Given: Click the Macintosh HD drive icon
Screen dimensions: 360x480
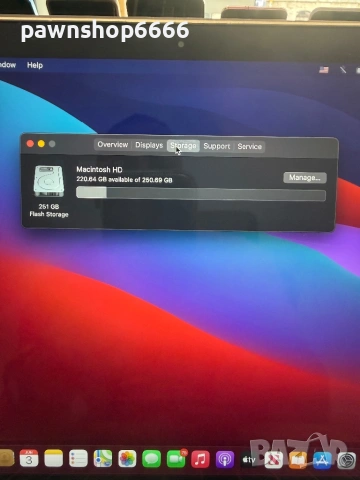Looking at the screenshot, I should pyautogui.click(x=49, y=181).
